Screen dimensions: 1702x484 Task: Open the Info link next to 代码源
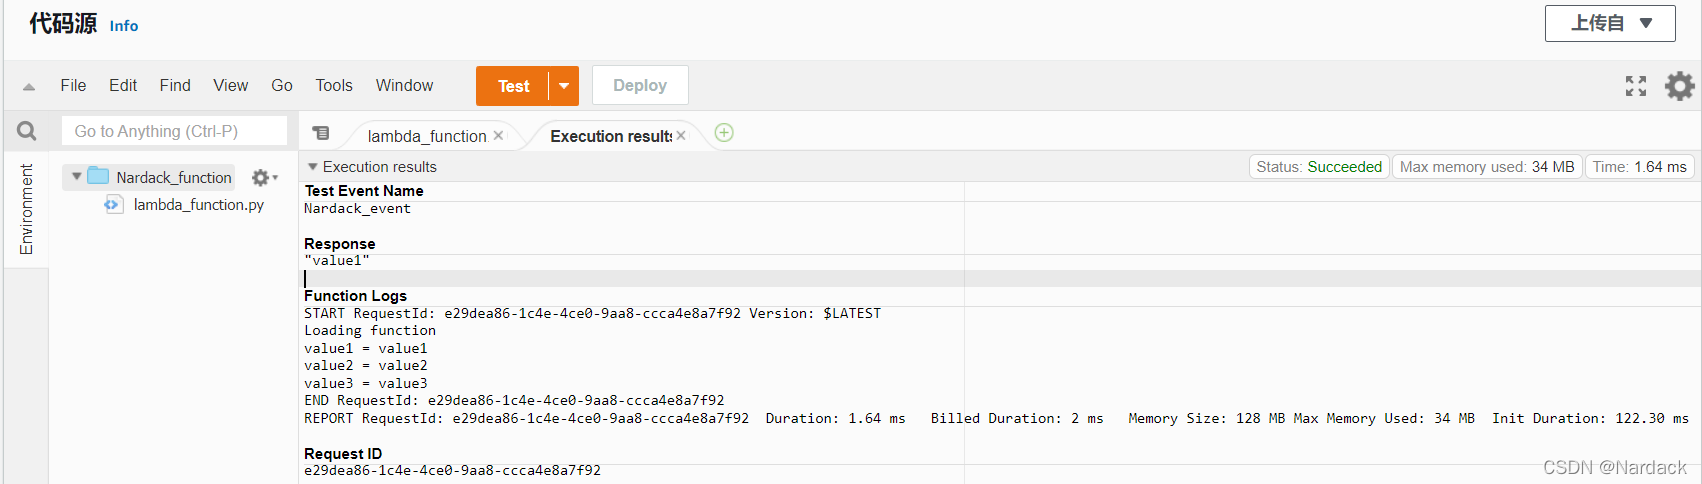click(x=124, y=26)
